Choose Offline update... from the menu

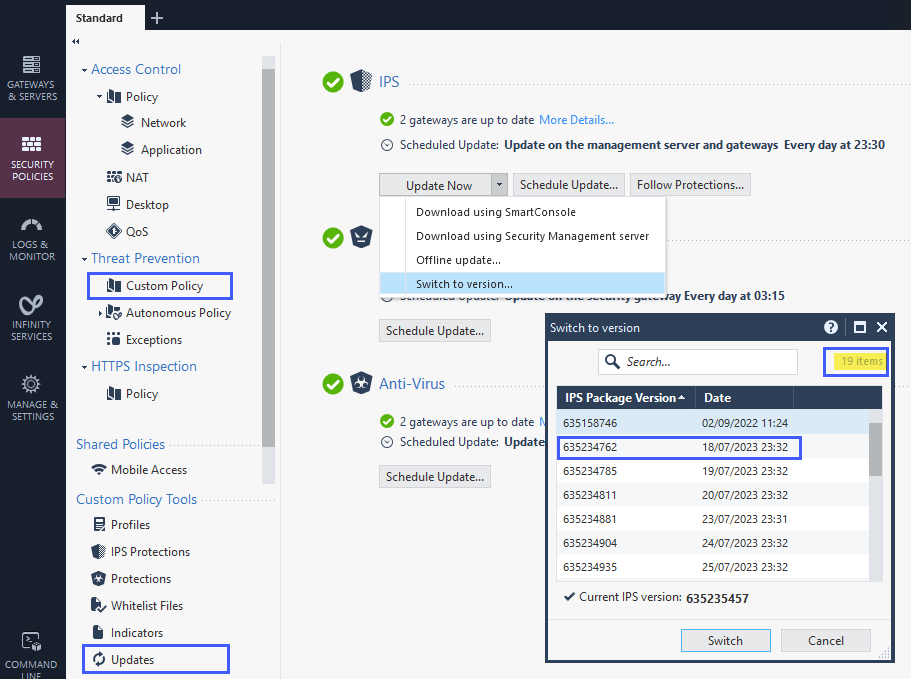[458, 260]
